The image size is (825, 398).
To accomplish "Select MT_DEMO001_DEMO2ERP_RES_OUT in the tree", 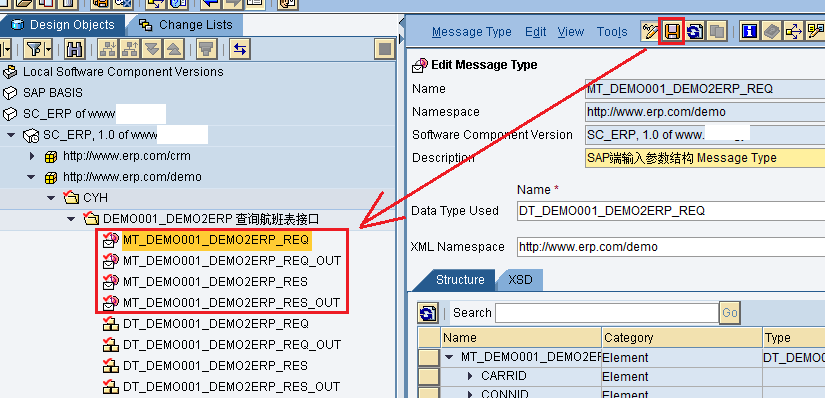I will click(x=231, y=303).
